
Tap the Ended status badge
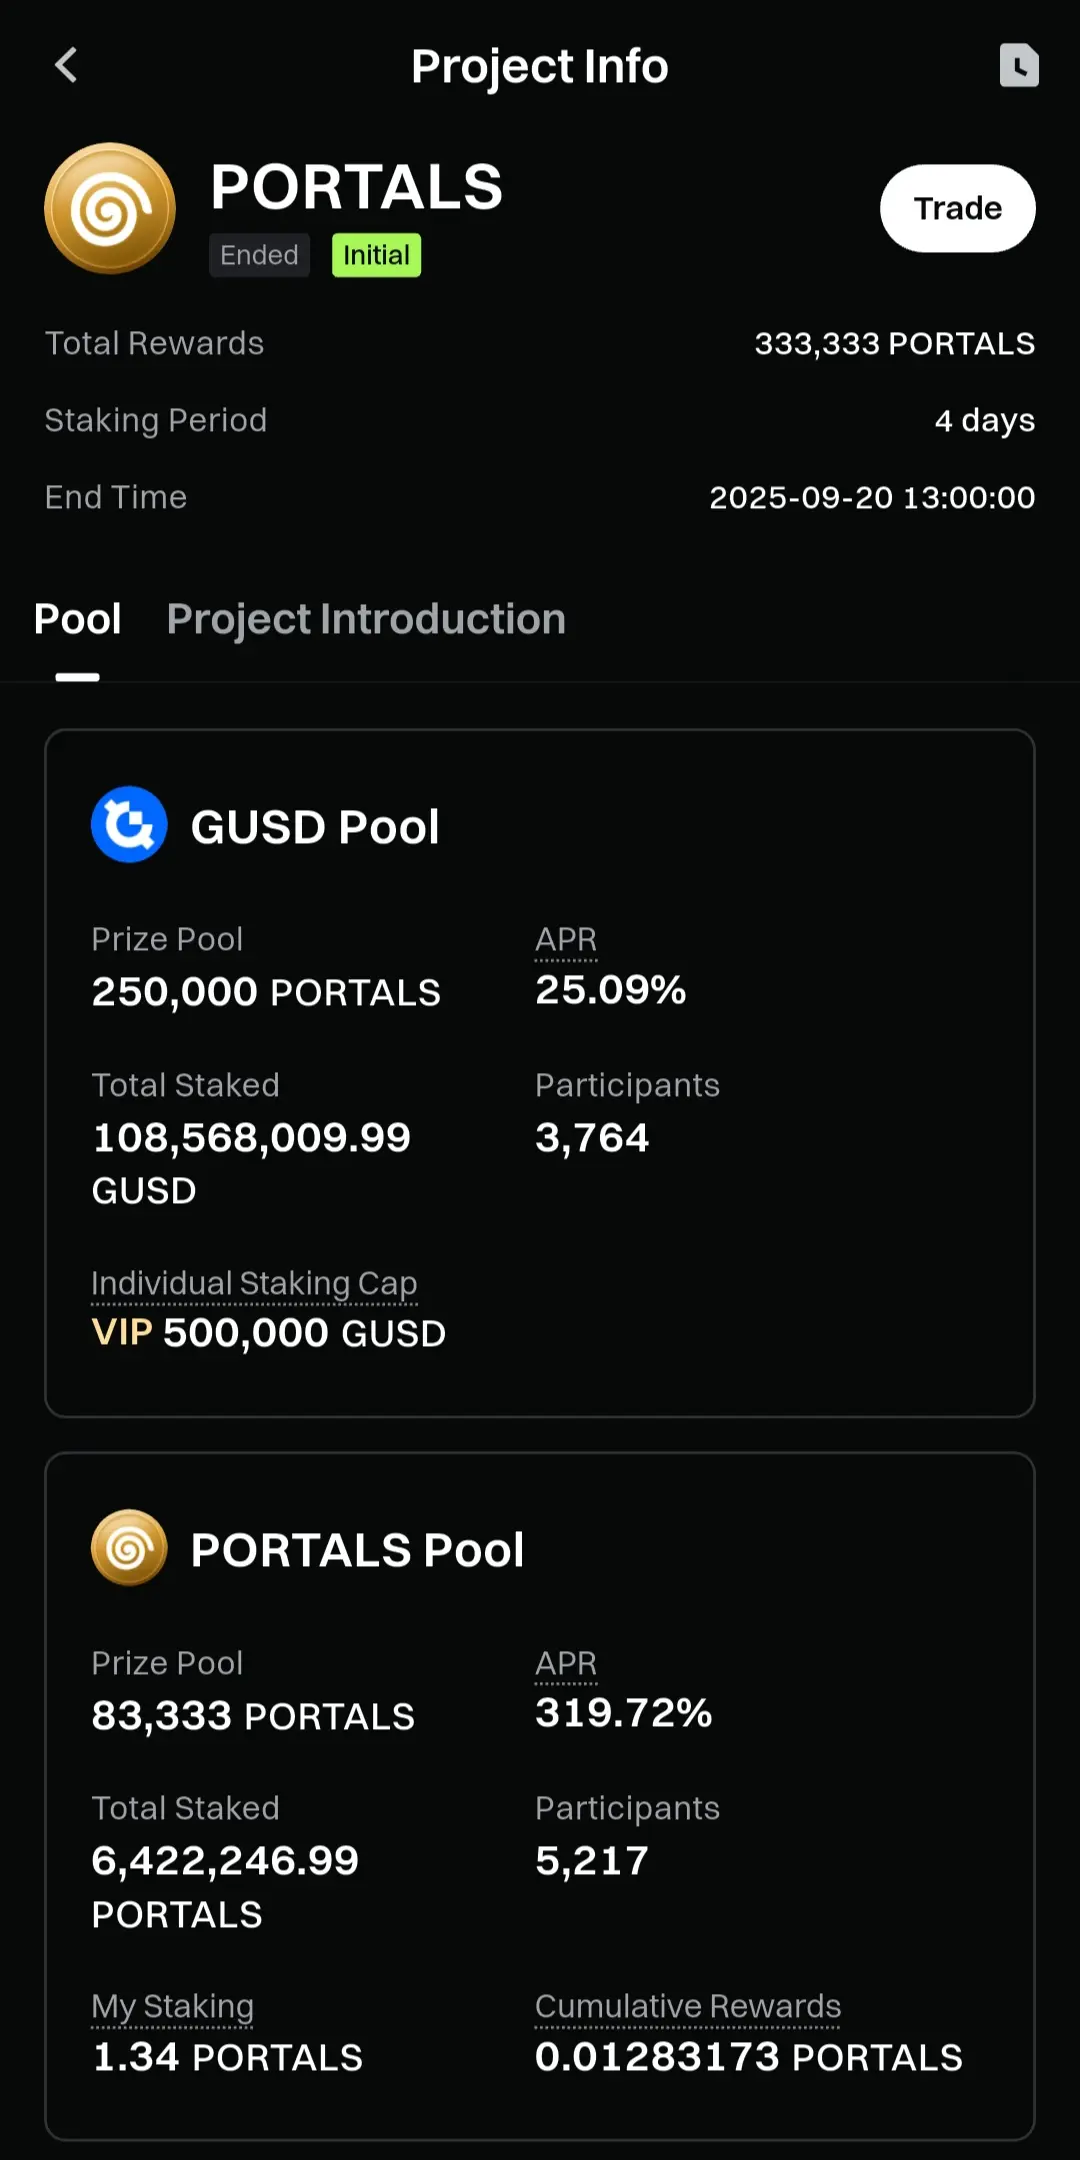(x=259, y=255)
